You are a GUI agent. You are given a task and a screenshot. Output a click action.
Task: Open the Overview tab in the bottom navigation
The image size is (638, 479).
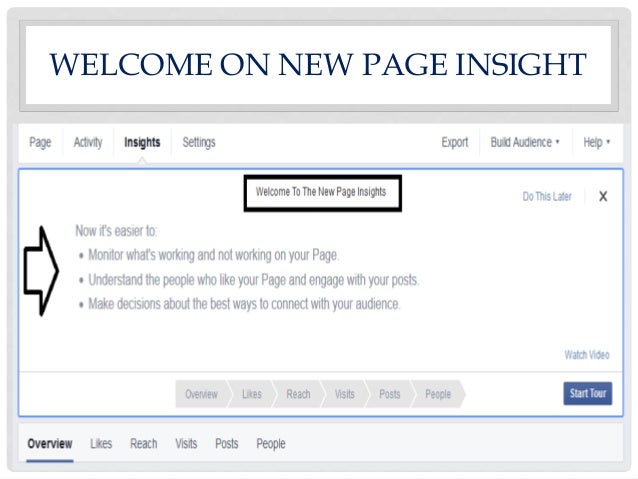(x=50, y=444)
